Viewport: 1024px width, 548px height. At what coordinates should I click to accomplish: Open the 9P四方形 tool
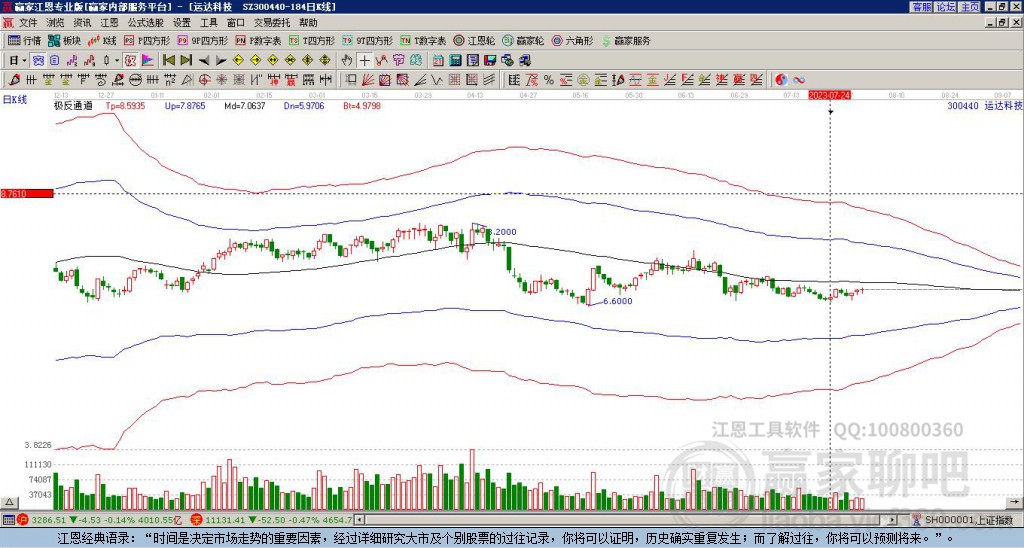(203, 40)
